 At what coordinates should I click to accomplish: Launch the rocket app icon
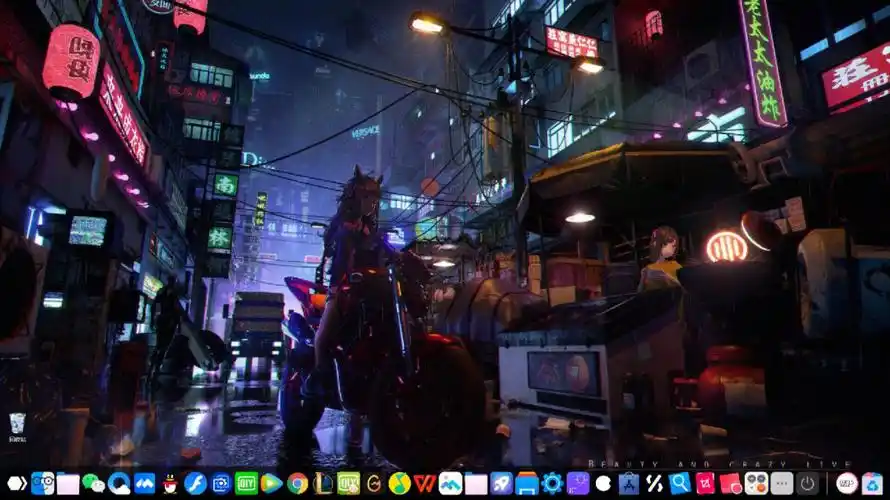click(x=501, y=483)
